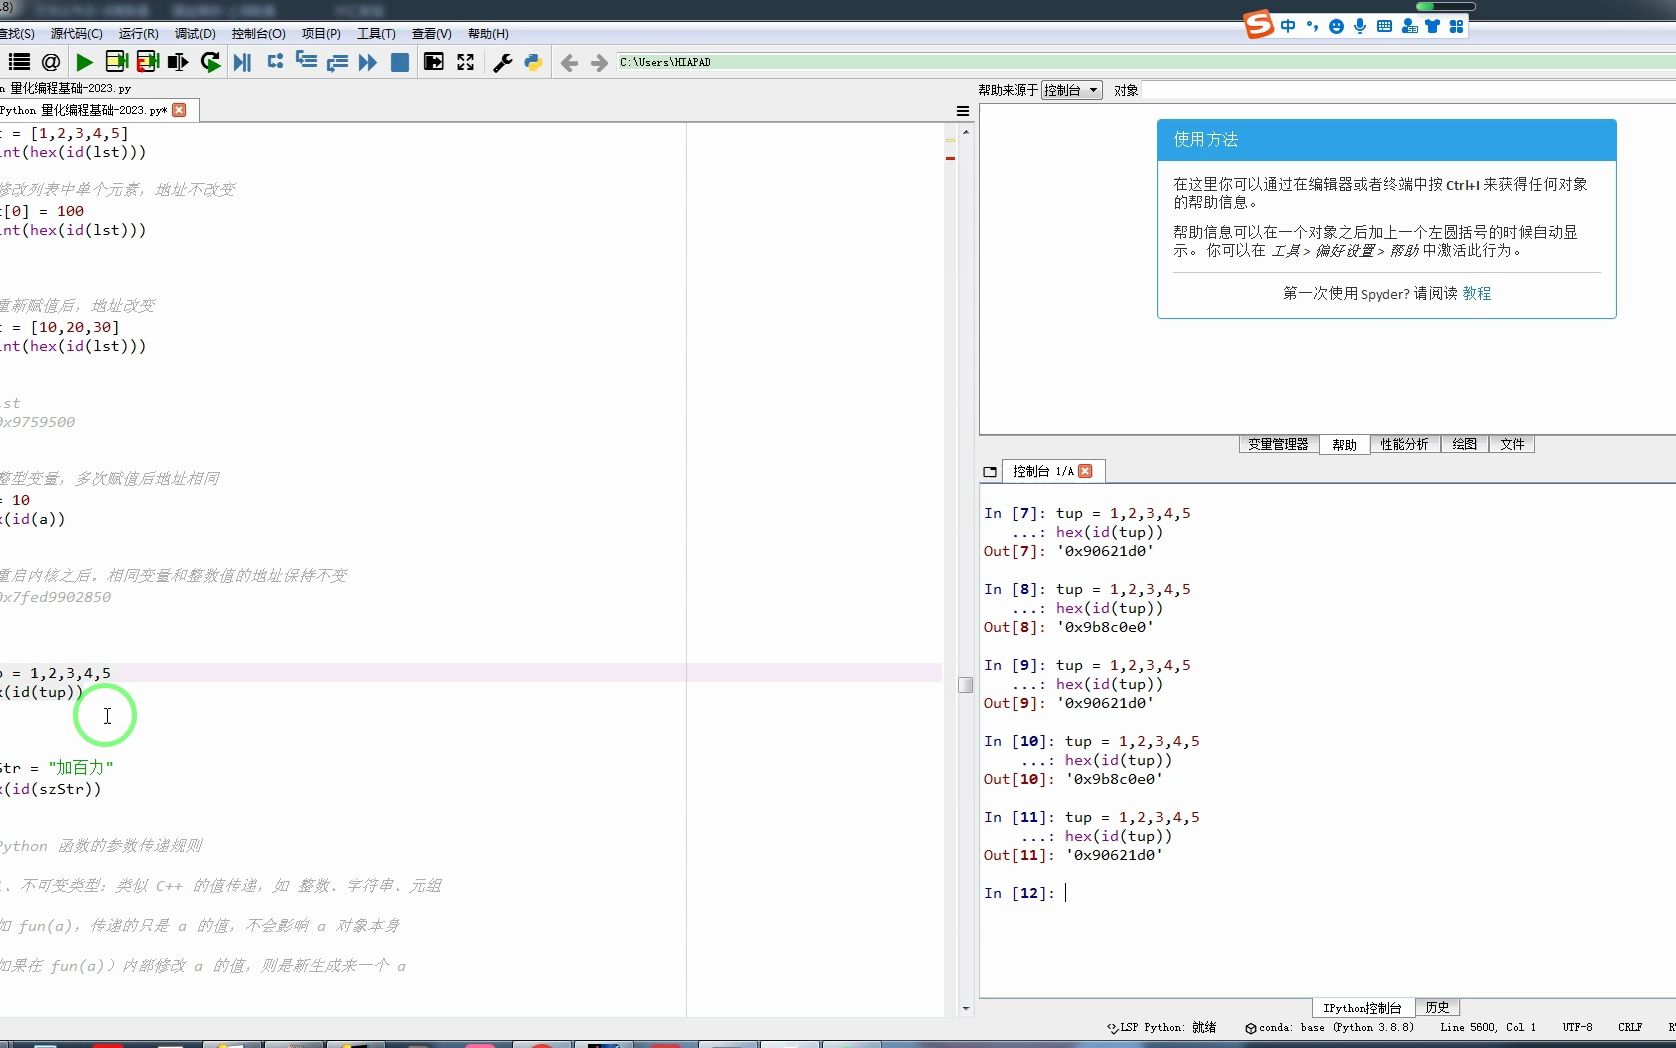
Task: Open the 调试(D) menu
Action: (x=195, y=33)
